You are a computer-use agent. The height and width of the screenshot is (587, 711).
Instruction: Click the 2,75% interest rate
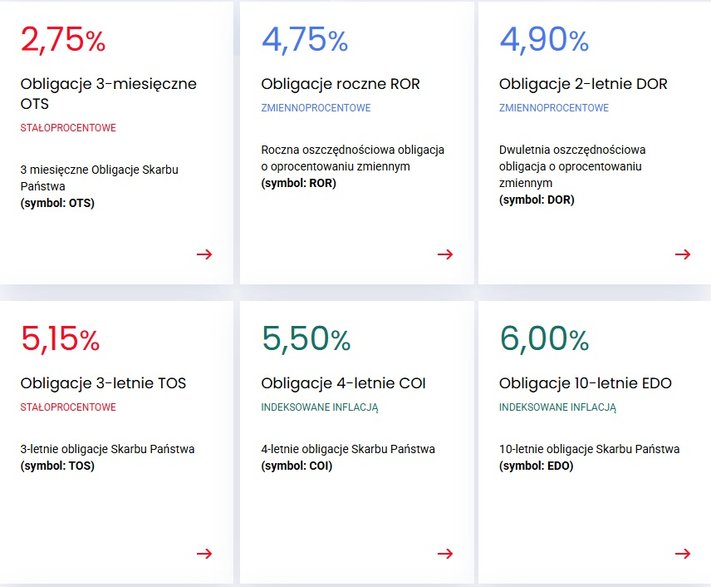(x=63, y=40)
